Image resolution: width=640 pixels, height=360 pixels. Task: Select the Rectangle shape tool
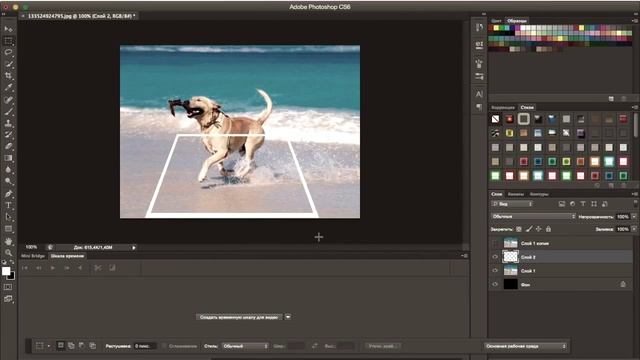coord(8,229)
